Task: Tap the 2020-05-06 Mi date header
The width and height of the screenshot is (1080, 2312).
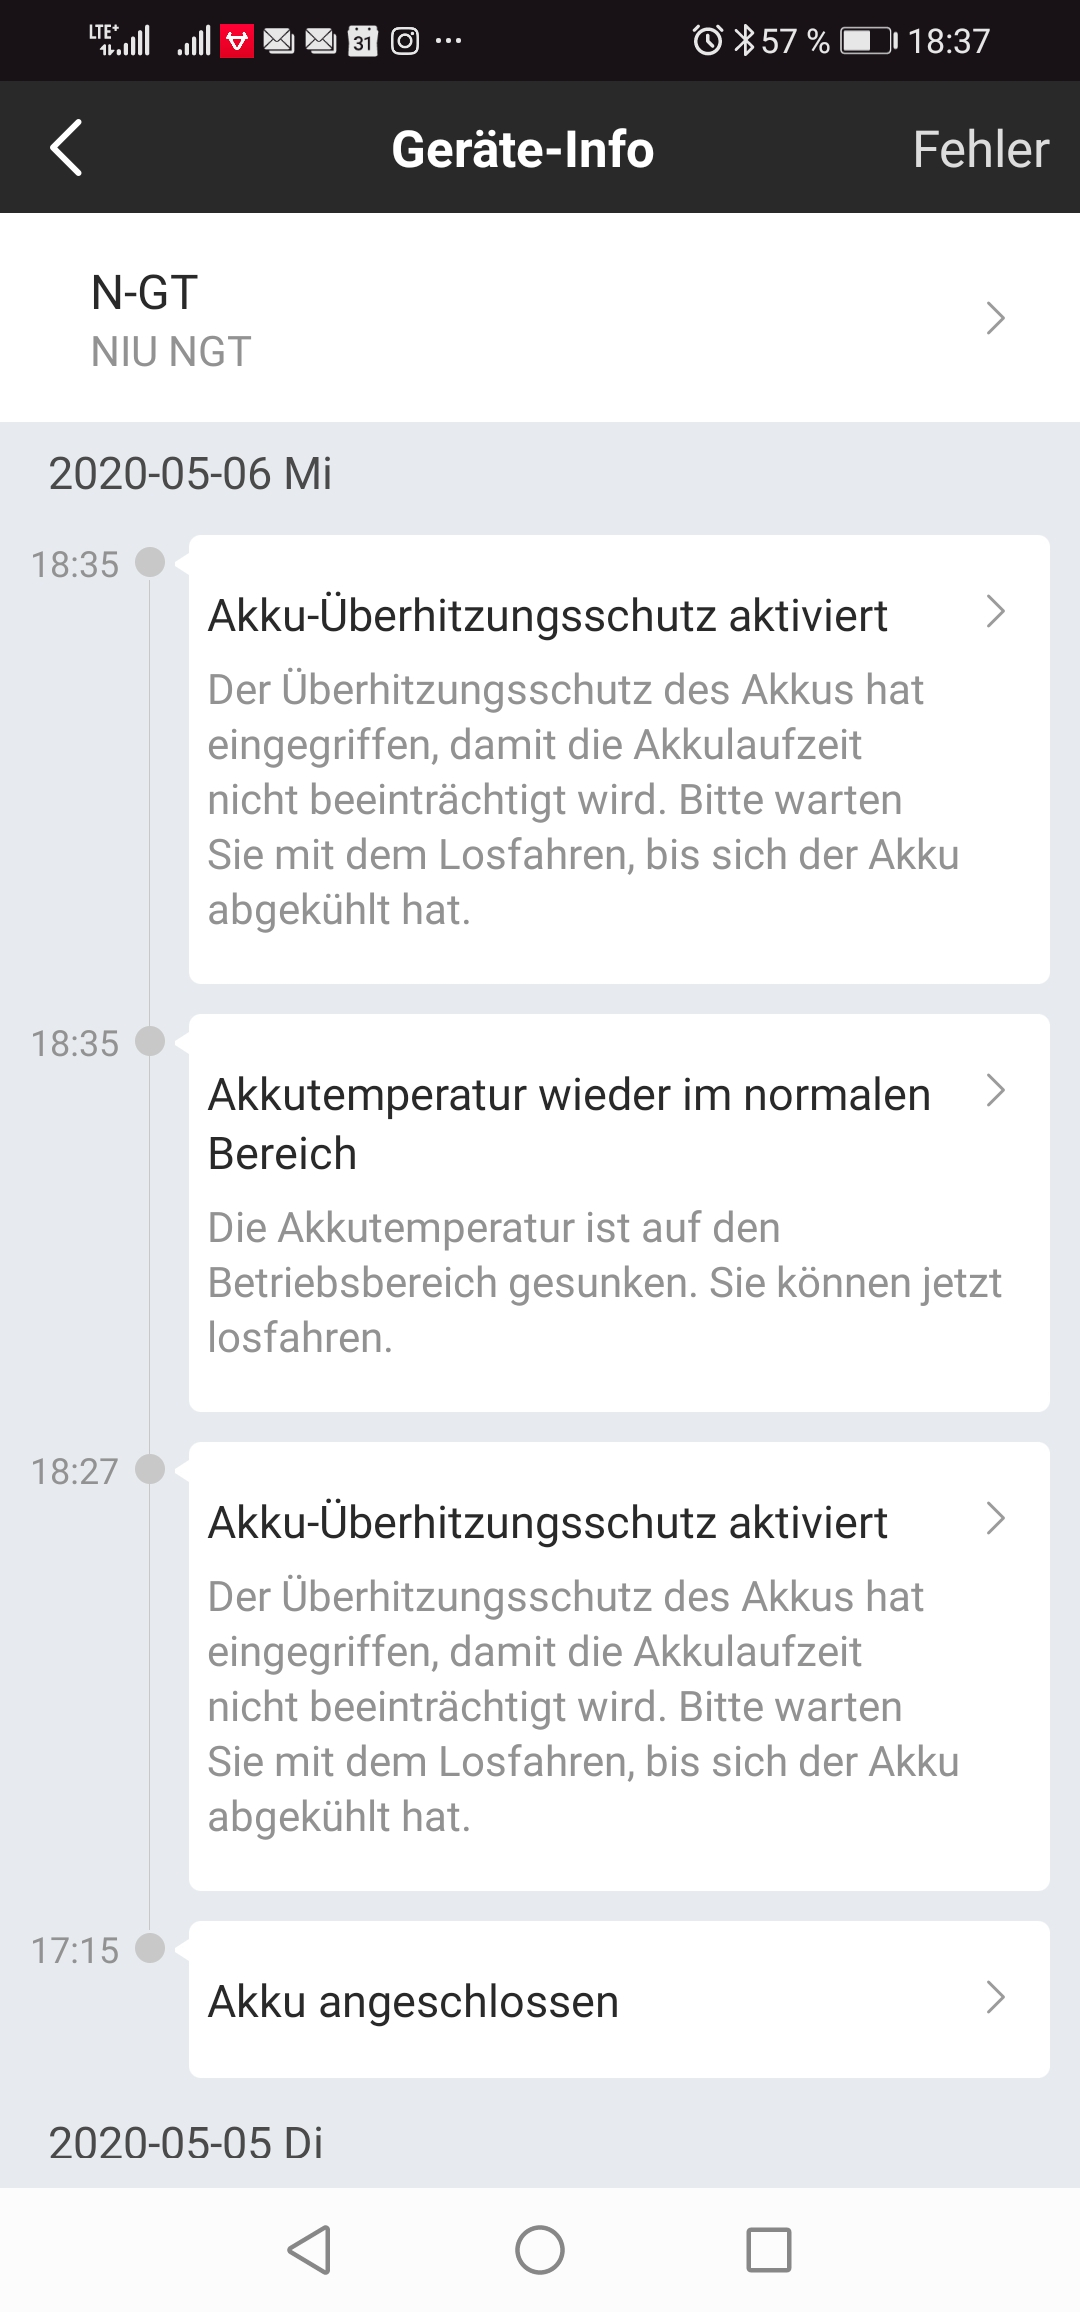Action: [190, 473]
